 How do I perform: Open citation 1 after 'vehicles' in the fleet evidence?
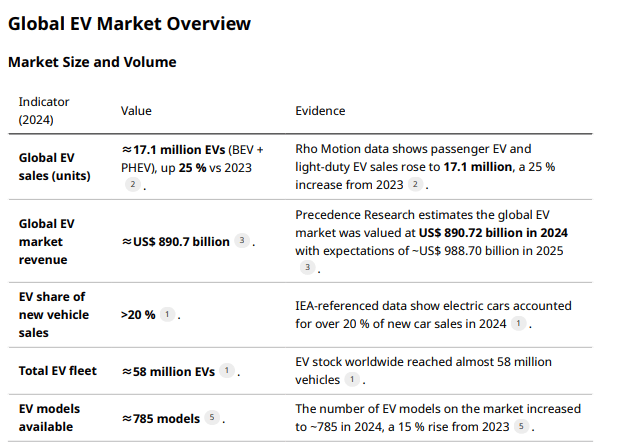click(352, 379)
